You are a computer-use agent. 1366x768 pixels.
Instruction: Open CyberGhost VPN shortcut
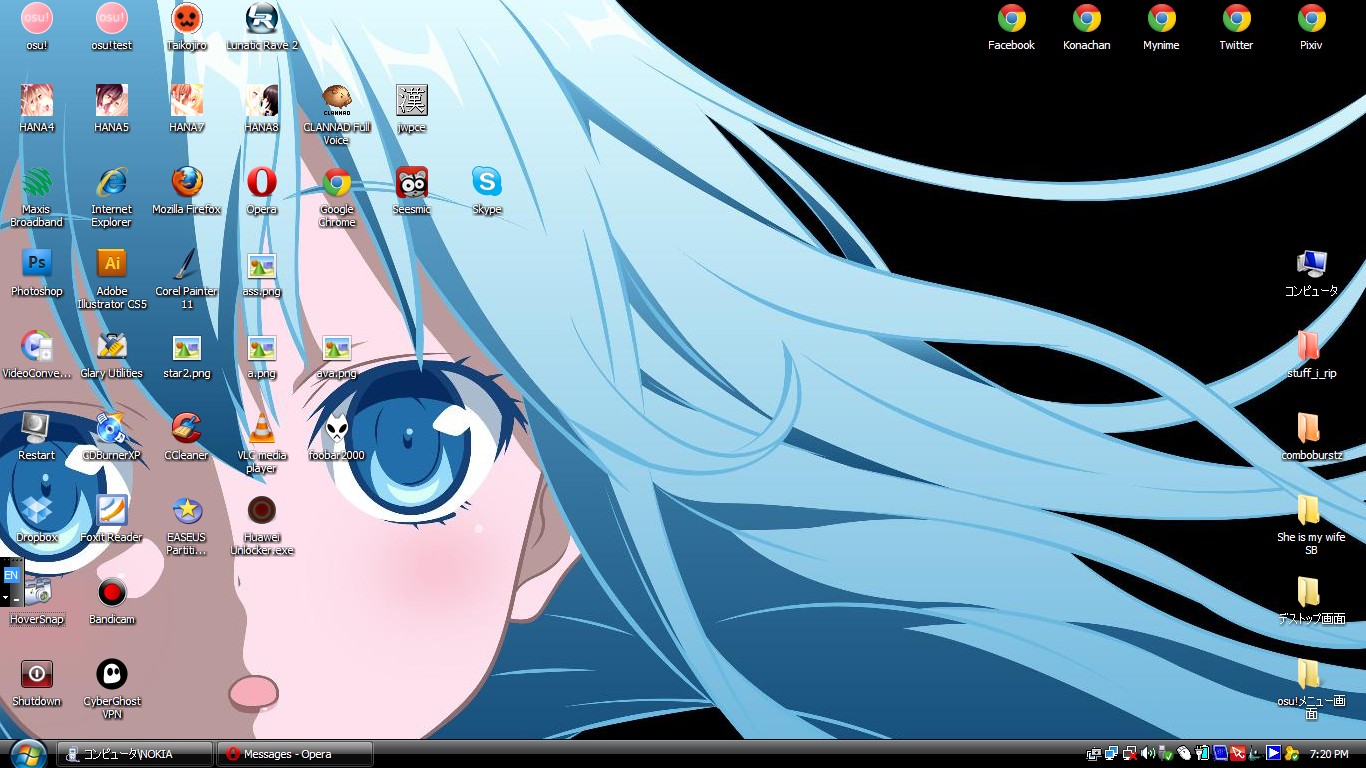111,689
